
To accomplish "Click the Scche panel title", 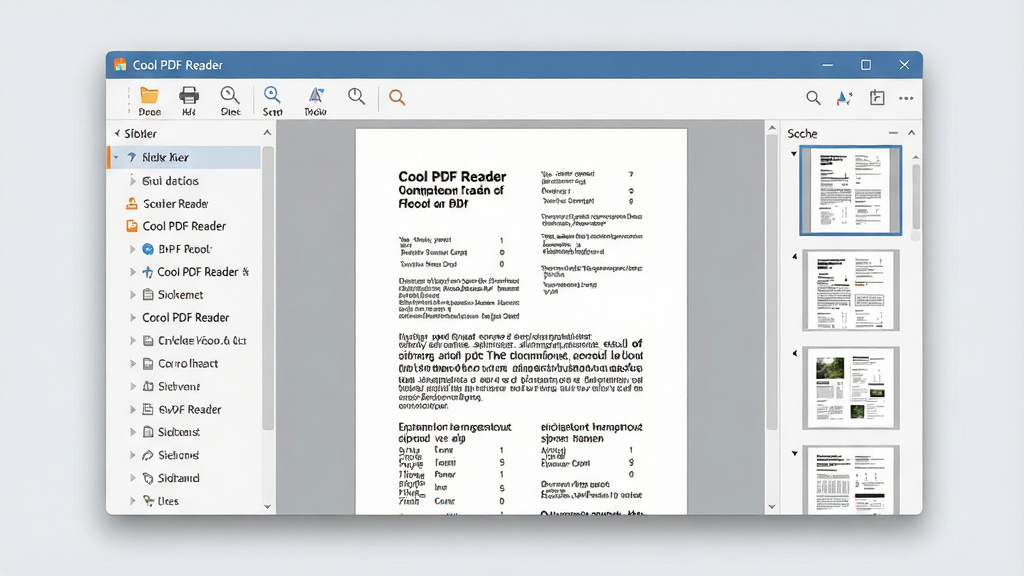I will coord(802,133).
